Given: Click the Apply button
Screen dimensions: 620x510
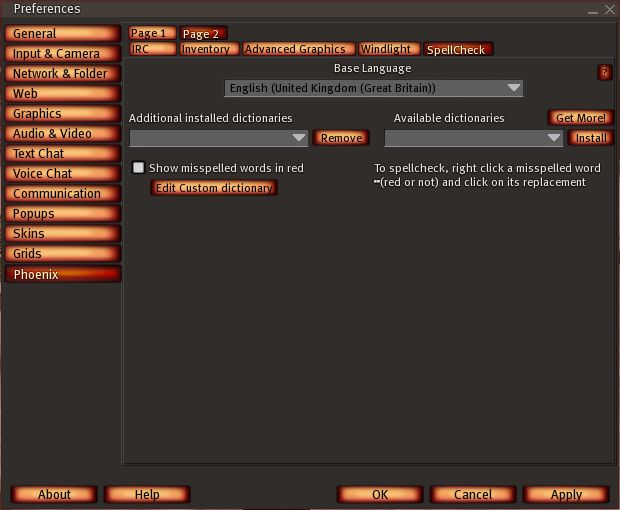Looking at the screenshot, I should point(566,494).
